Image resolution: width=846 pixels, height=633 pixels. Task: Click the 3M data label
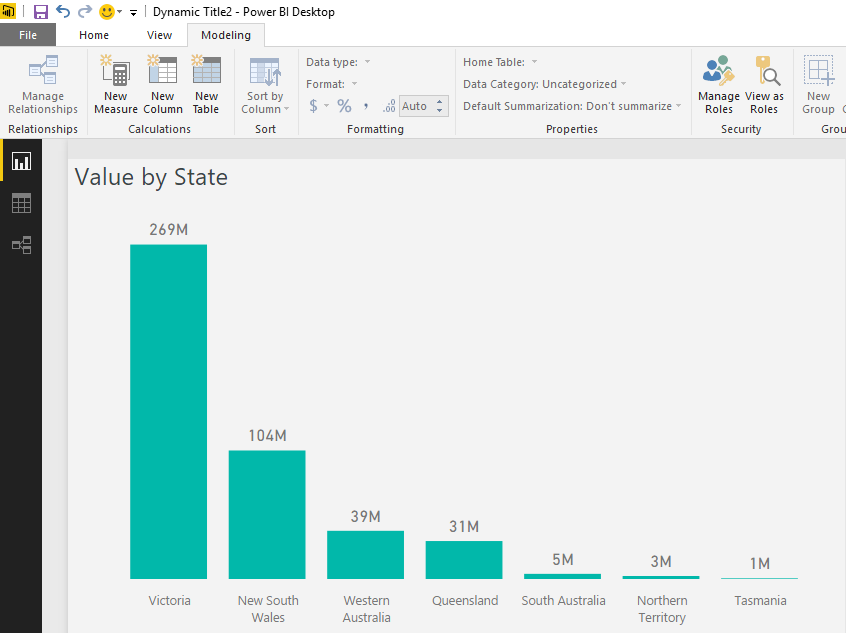tap(661, 562)
